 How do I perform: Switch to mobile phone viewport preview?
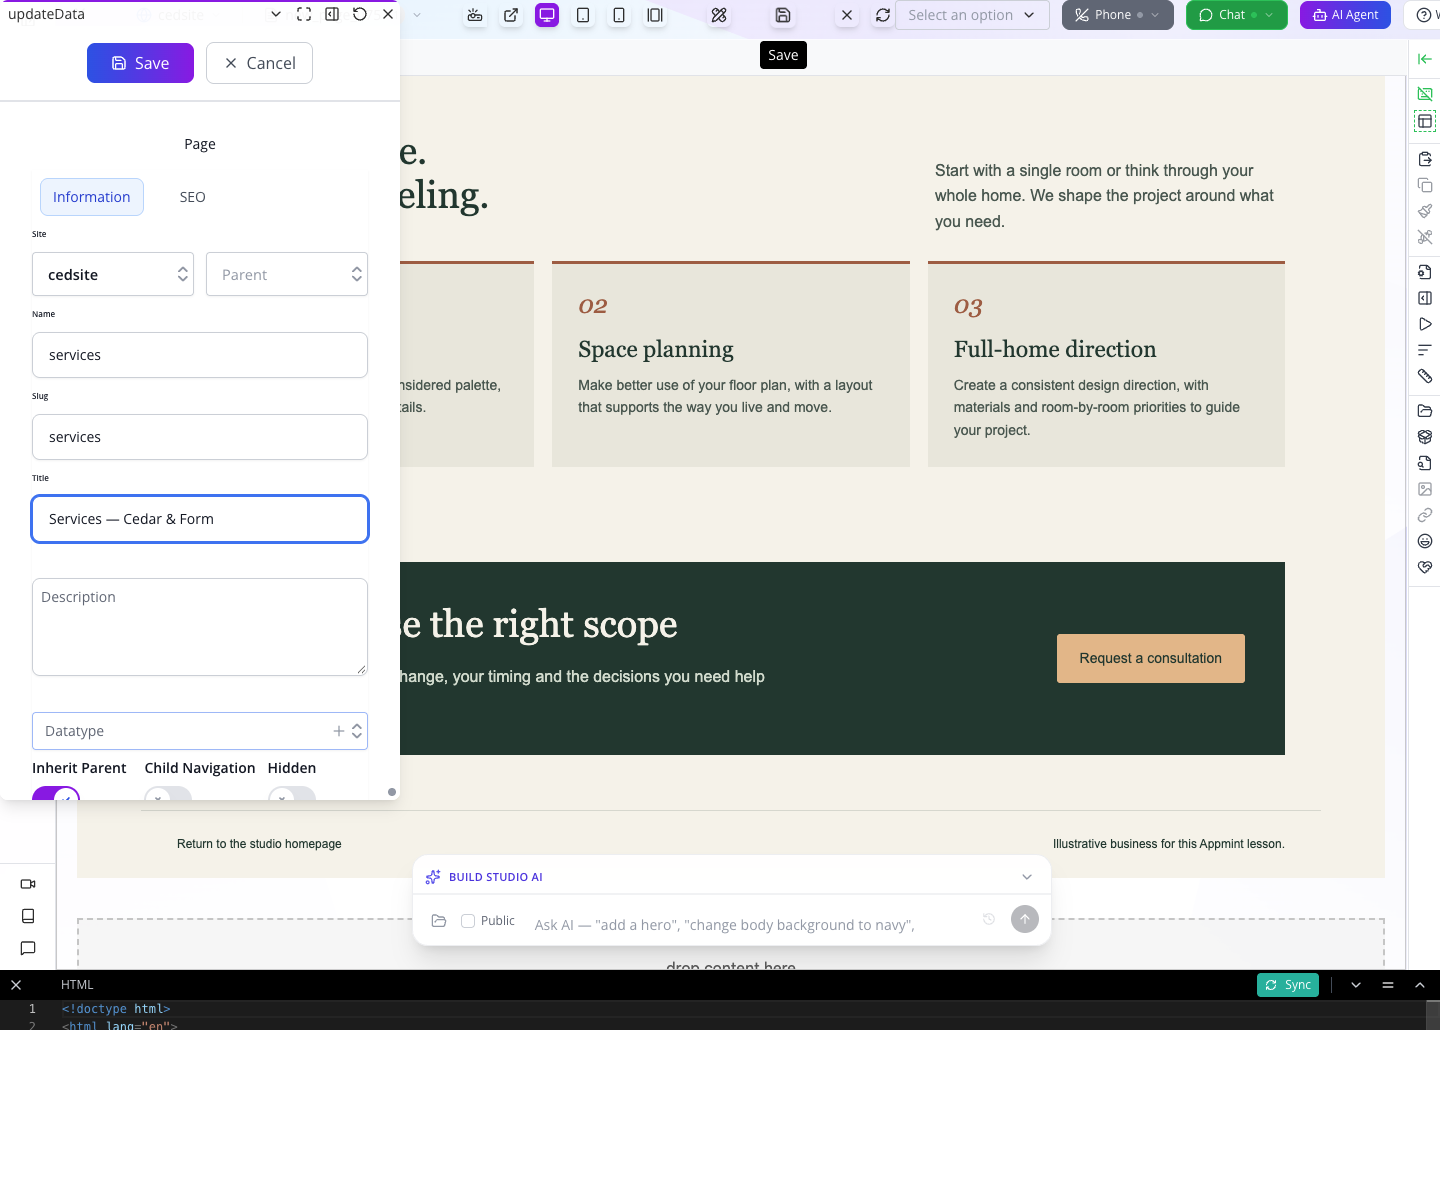point(619,15)
